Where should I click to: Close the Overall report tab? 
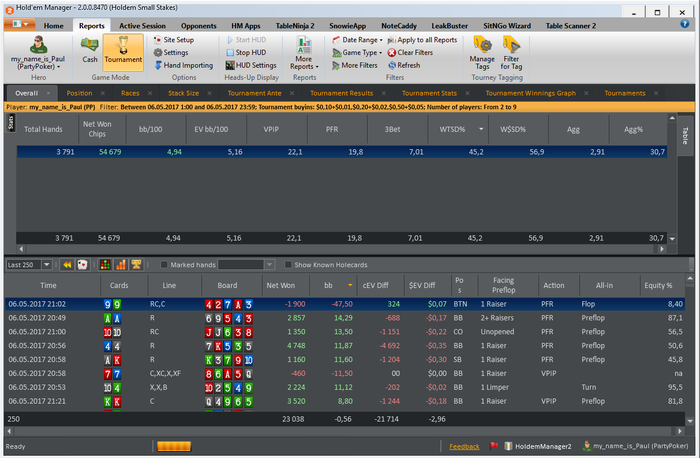tap(49, 93)
